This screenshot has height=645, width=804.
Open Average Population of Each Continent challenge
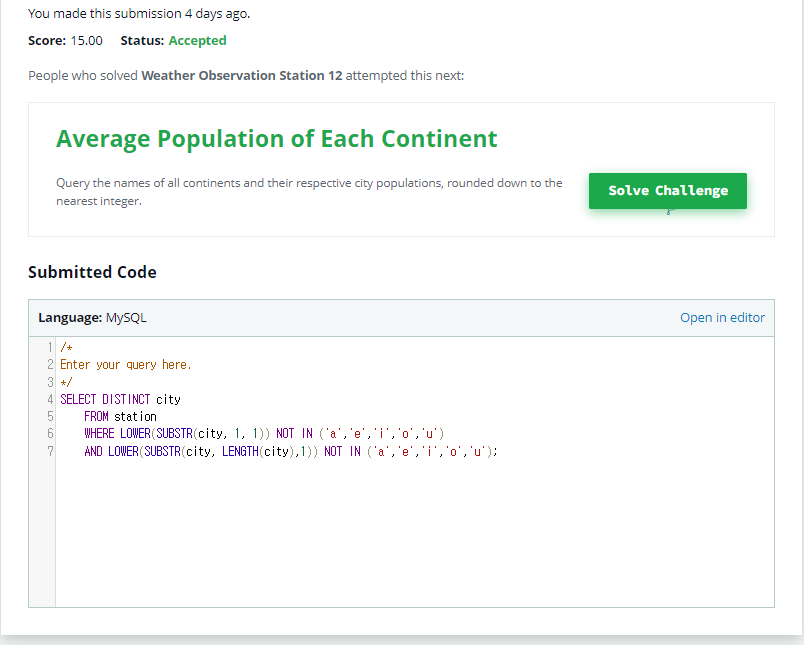pos(276,138)
